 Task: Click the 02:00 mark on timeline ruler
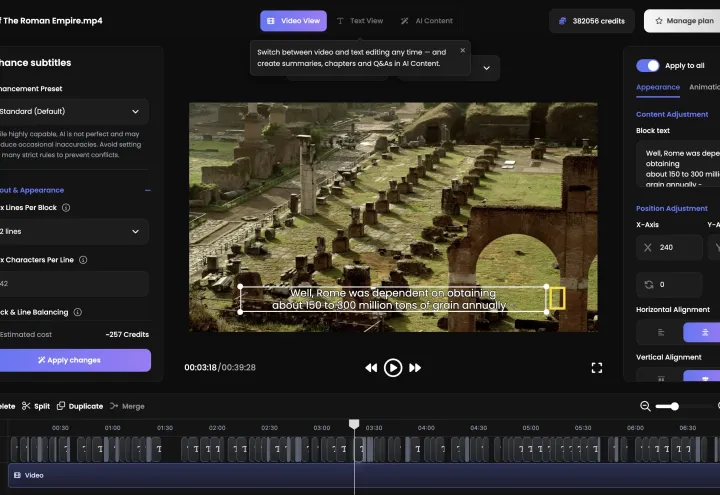pyautogui.click(x=217, y=428)
